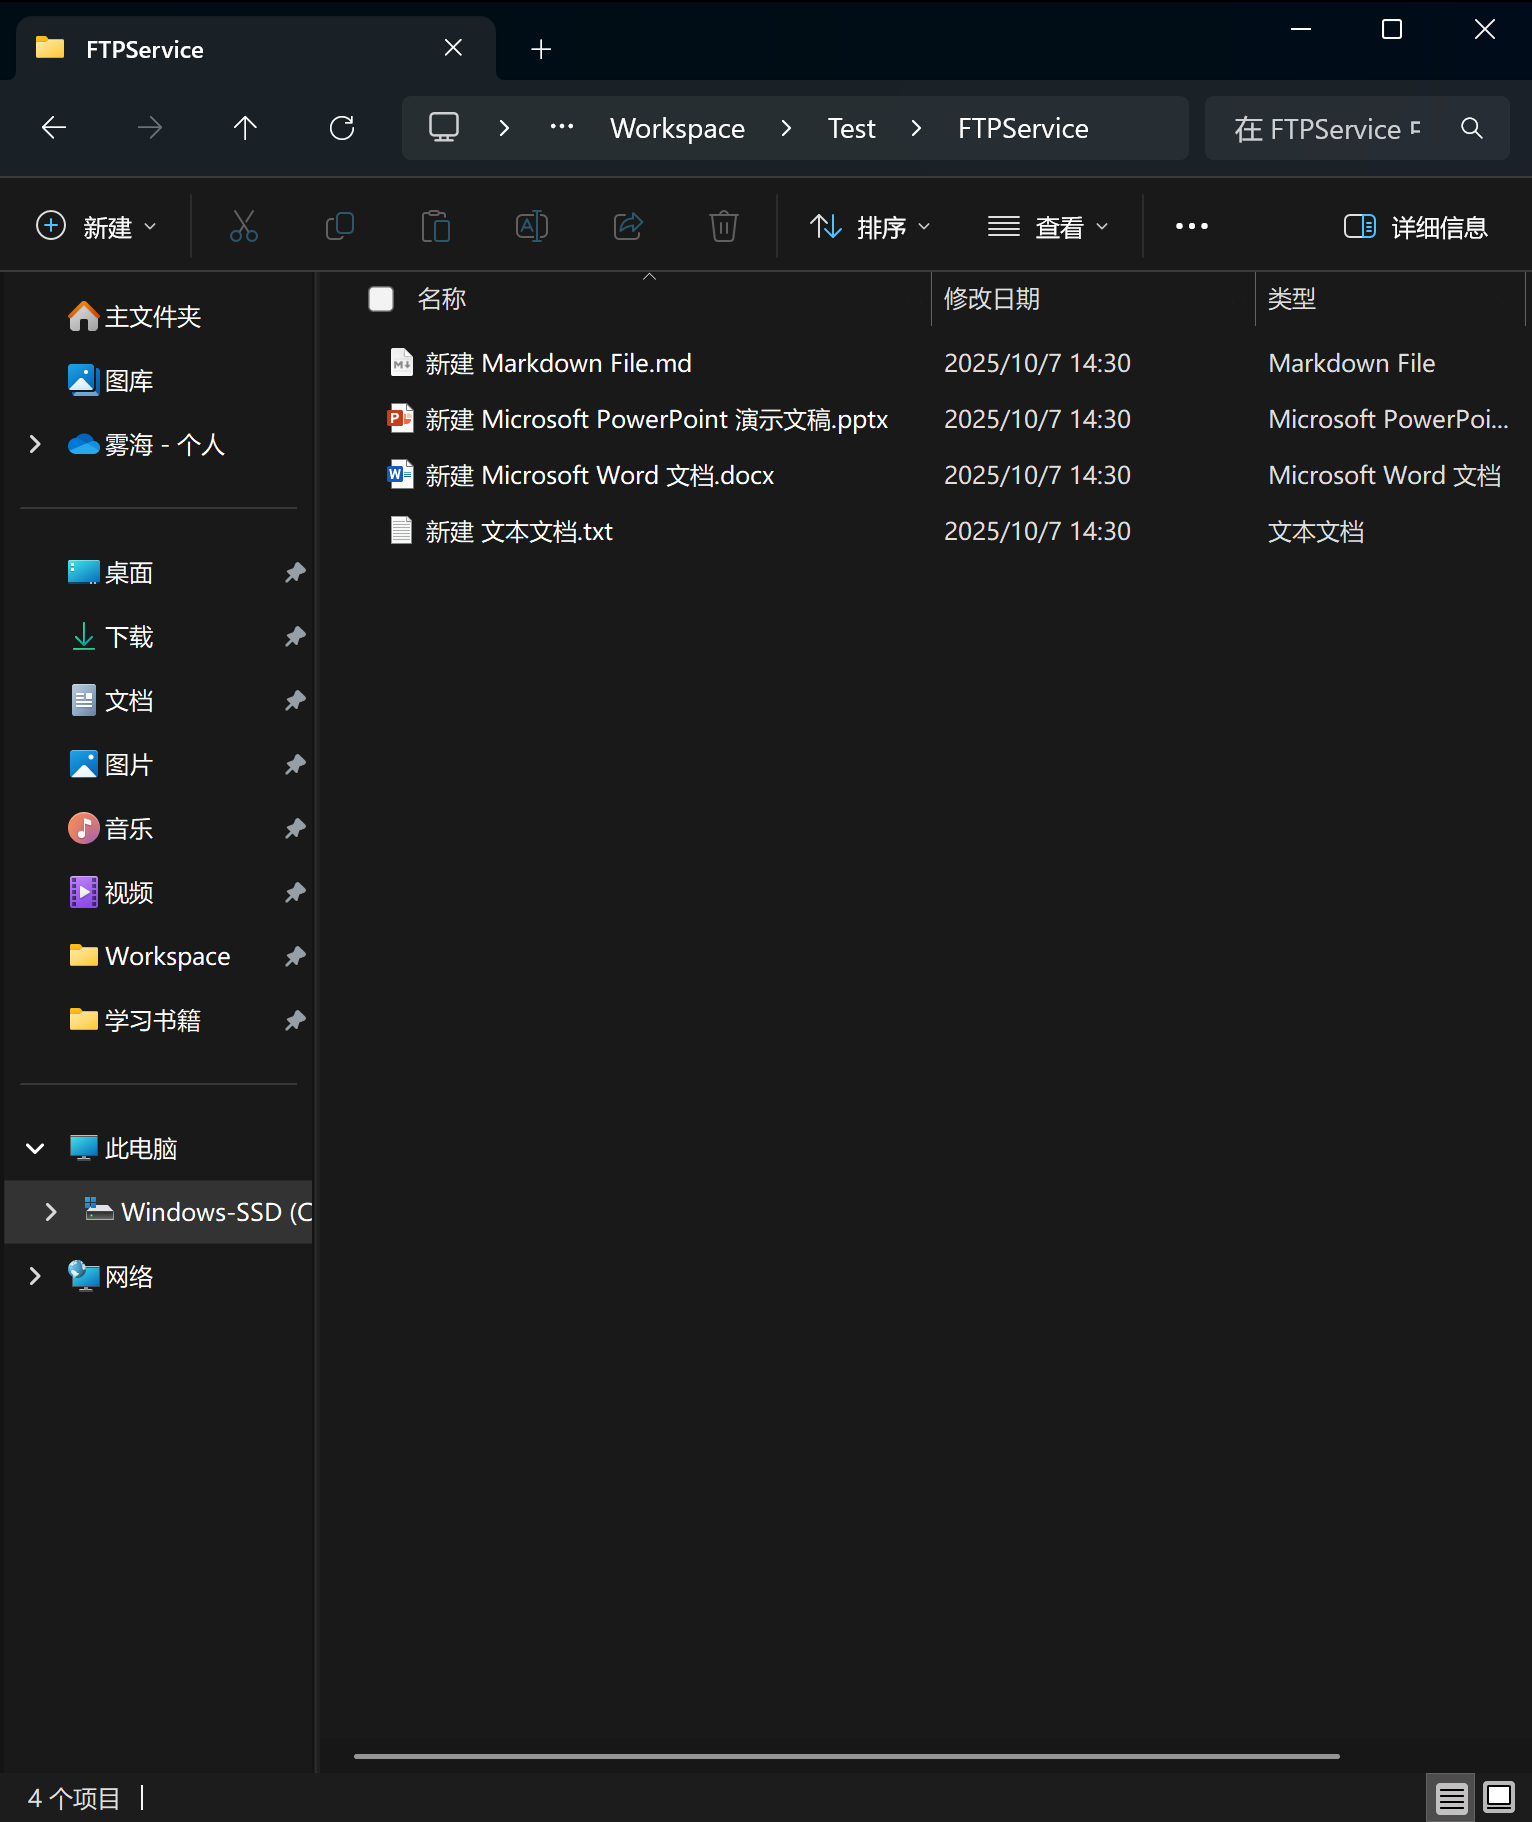This screenshot has width=1532, height=1822.
Task: Select 新建 文本文档.txt
Action: pos(519,531)
